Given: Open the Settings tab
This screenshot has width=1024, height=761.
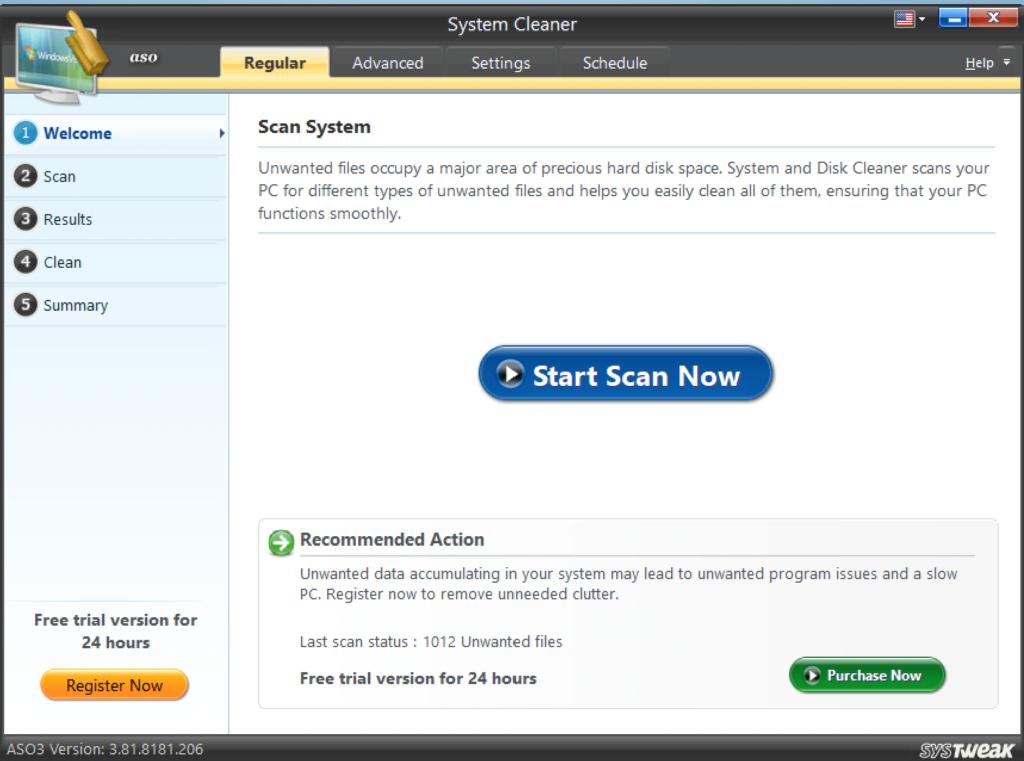Looking at the screenshot, I should click(501, 63).
